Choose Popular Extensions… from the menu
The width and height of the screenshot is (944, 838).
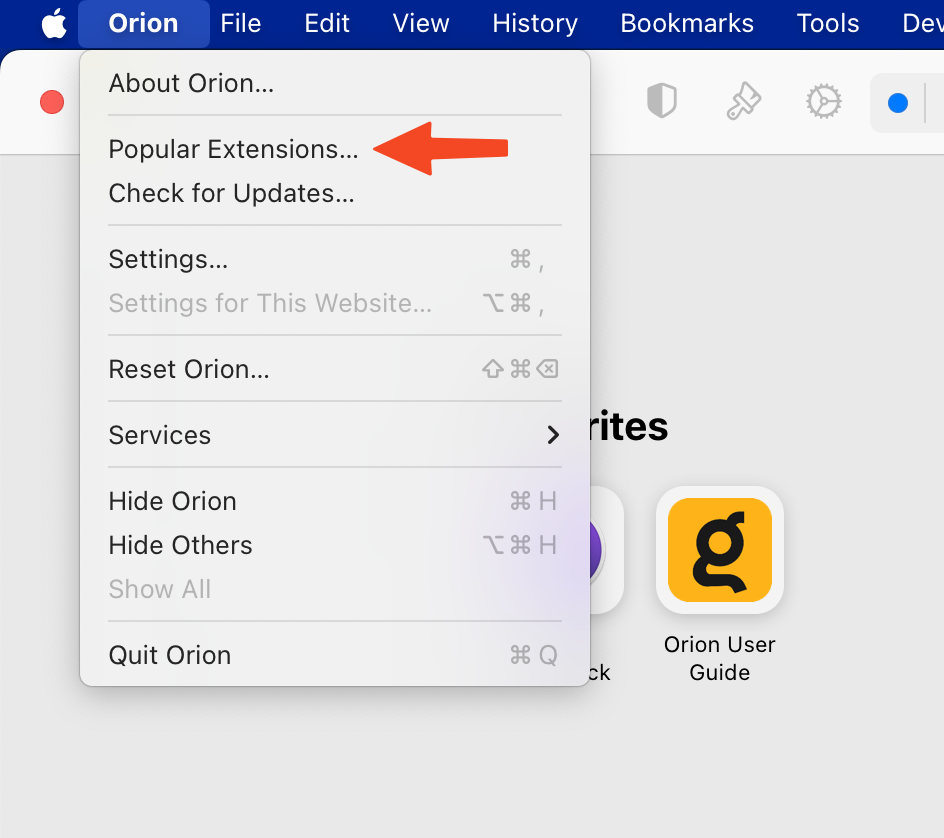pos(335,149)
